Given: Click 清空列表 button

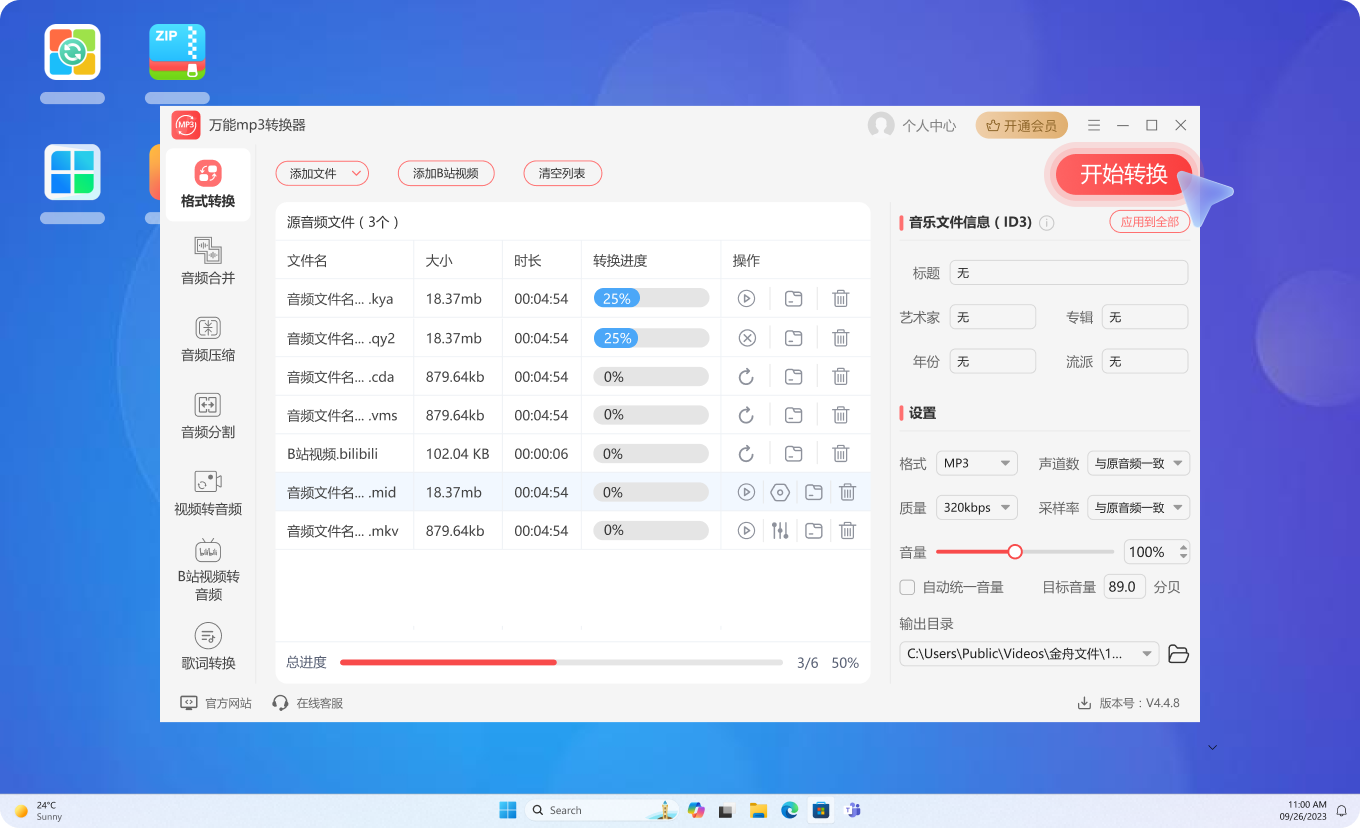Looking at the screenshot, I should click(562, 173).
